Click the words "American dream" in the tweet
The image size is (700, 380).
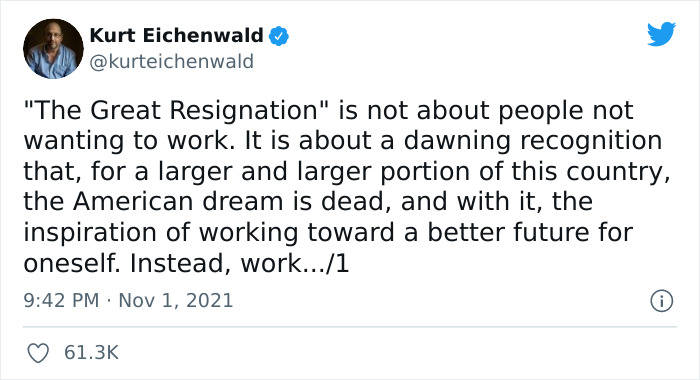coord(179,201)
